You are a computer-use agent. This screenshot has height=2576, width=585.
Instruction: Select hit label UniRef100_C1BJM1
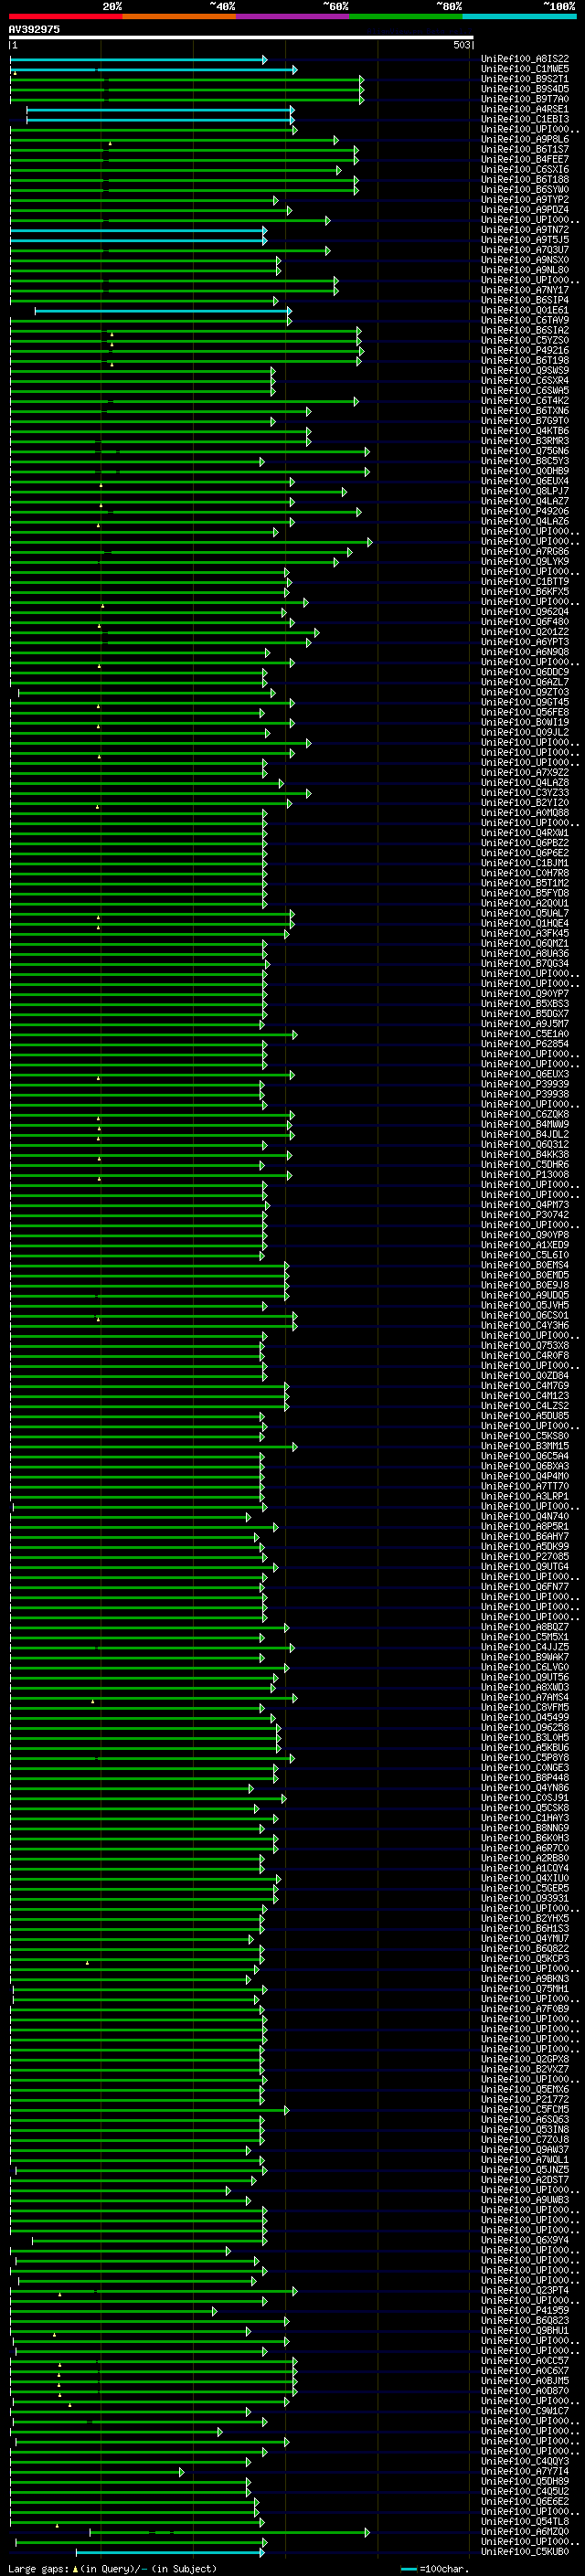tap(525, 863)
